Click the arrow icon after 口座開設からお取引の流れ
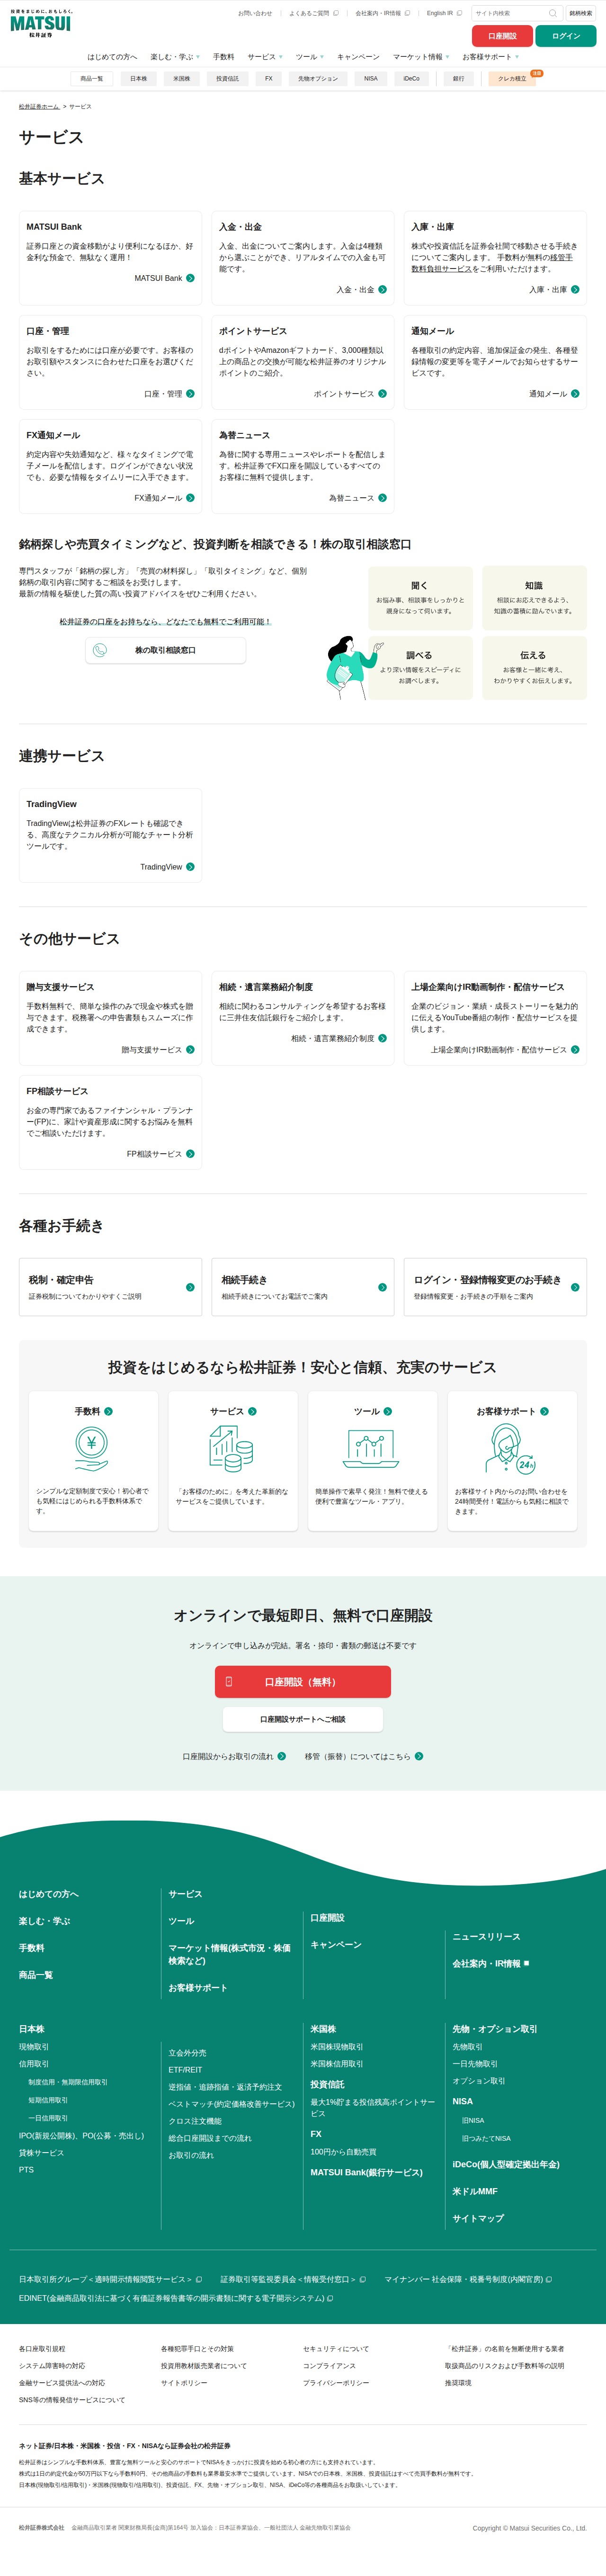Image resolution: width=606 pixels, height=2576 pixels. pos(282,1756)
